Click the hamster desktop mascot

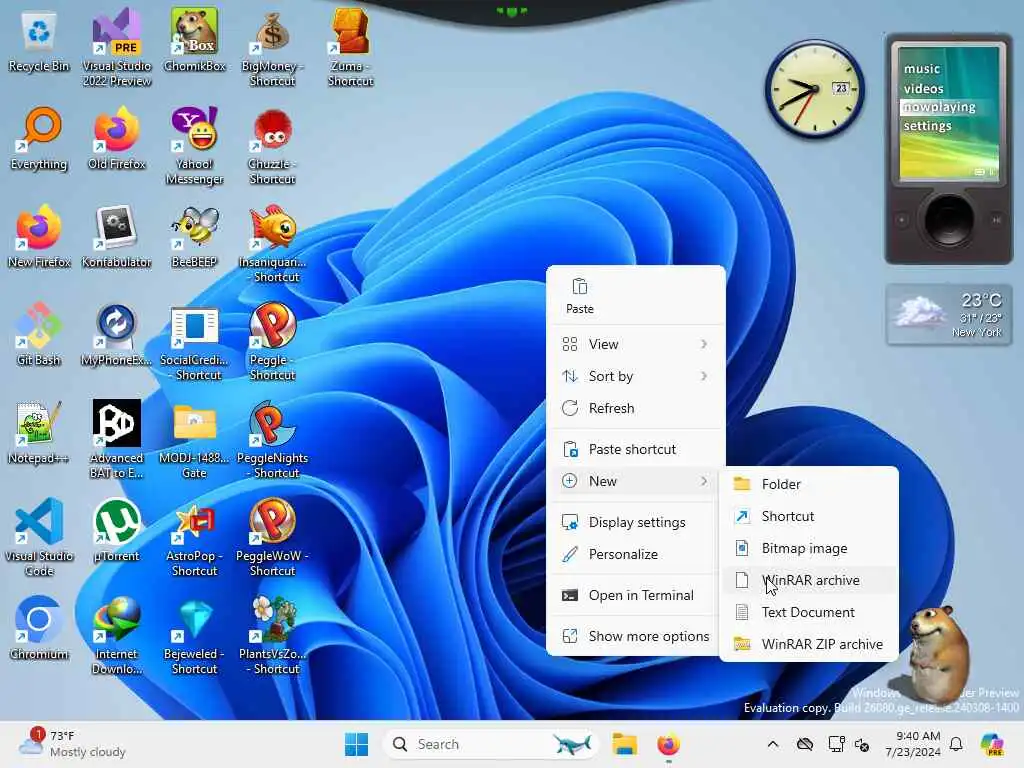pos(939,654)
